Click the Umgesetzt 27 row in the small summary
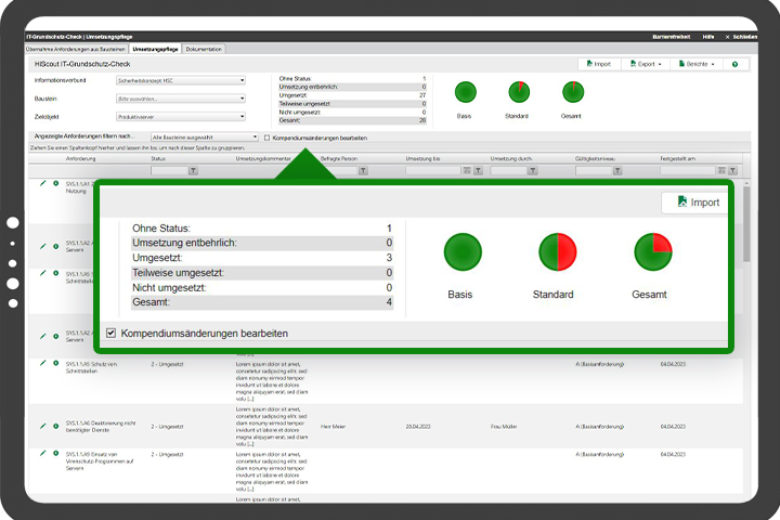 tap(352, 95)
